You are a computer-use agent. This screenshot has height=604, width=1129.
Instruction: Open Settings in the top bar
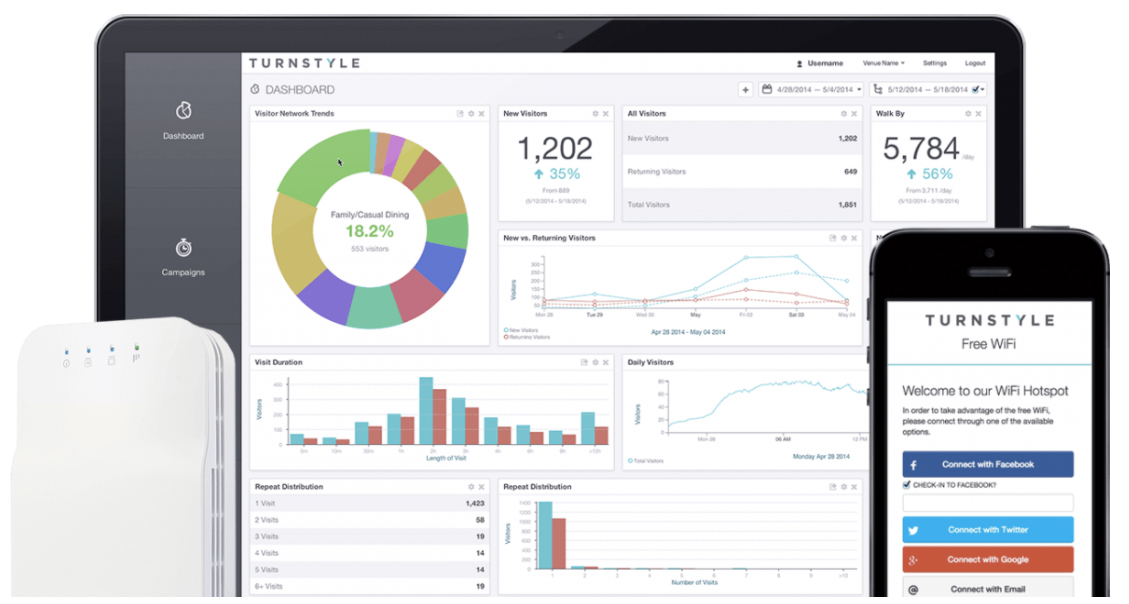(935, 63)
